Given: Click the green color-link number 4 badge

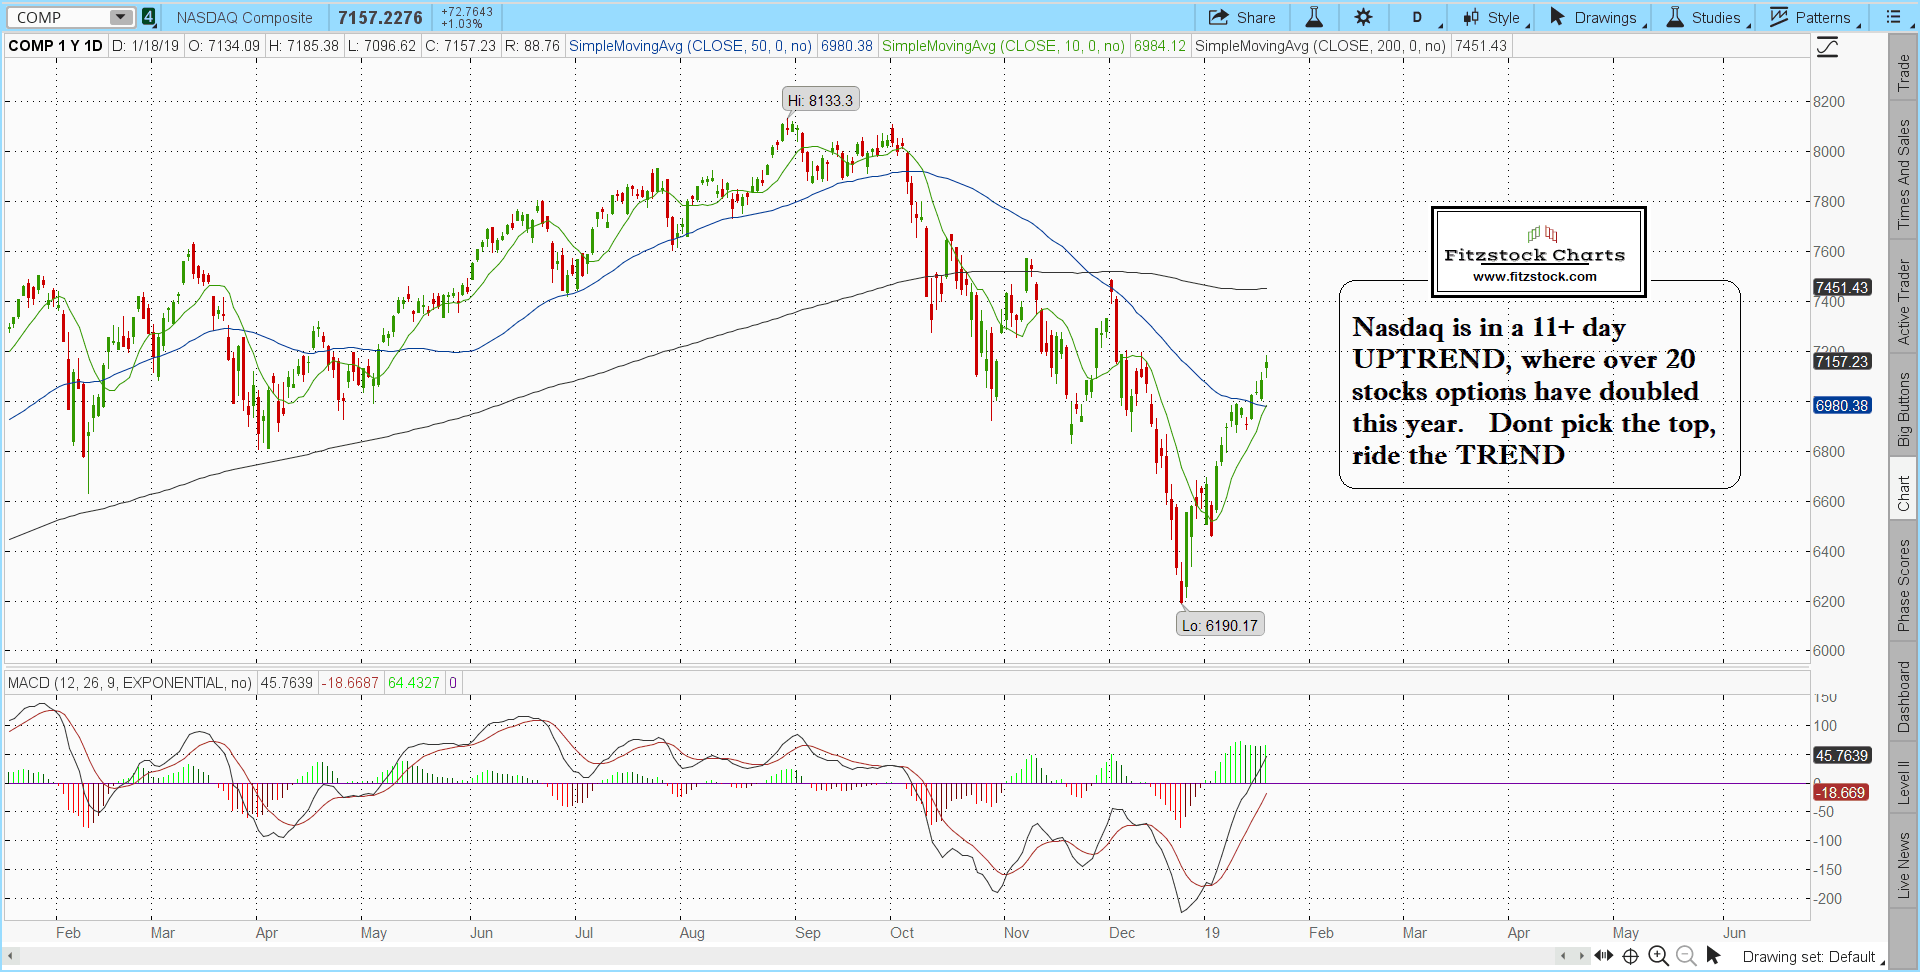Looking at the screenshot, I should 148,17.
